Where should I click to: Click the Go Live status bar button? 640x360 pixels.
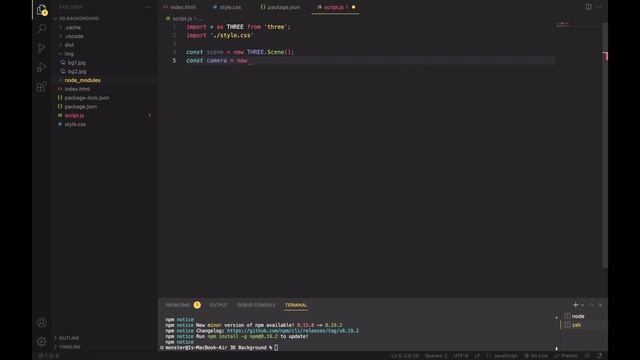pyautogui.click(x=536, y=356)
